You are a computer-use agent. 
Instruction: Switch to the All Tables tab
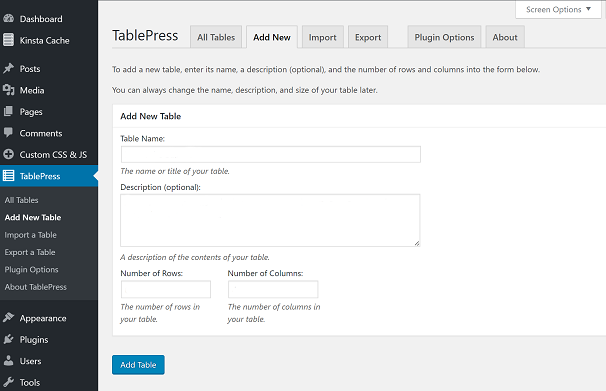216,37
